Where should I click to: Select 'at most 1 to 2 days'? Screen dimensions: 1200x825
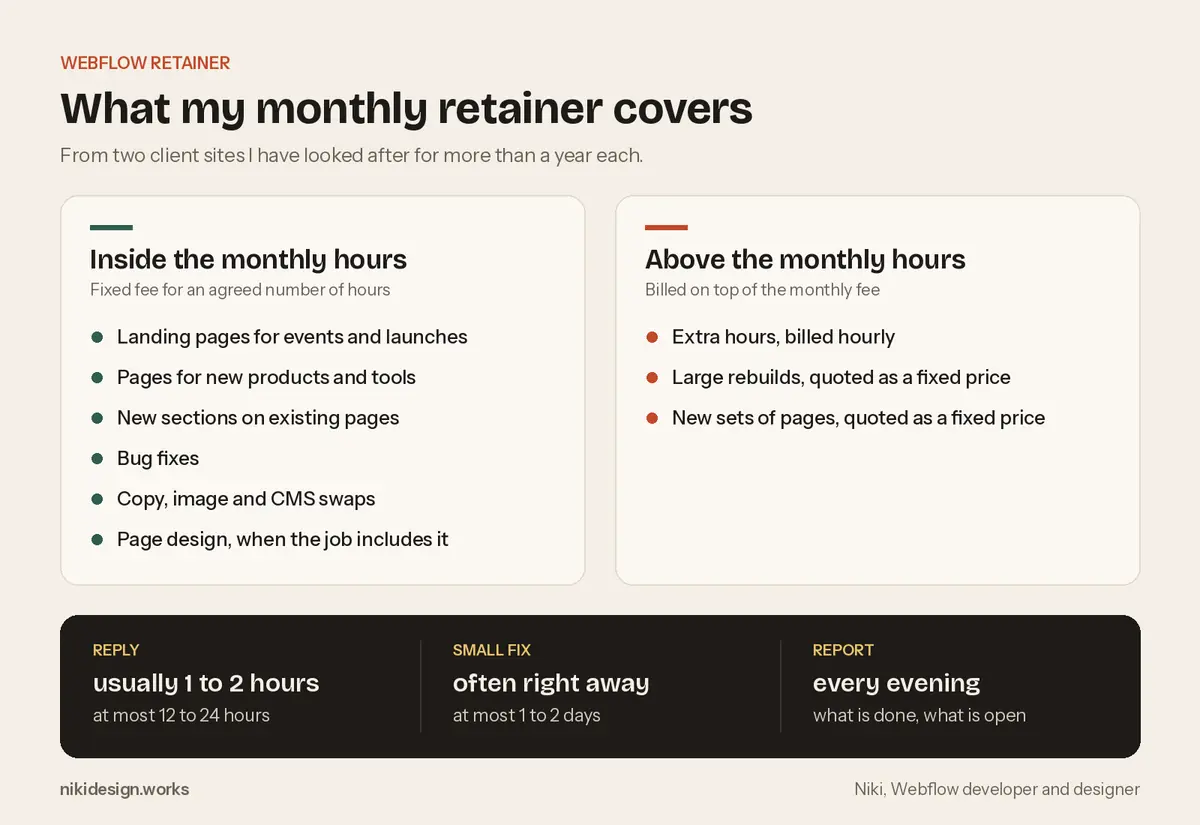527,715
